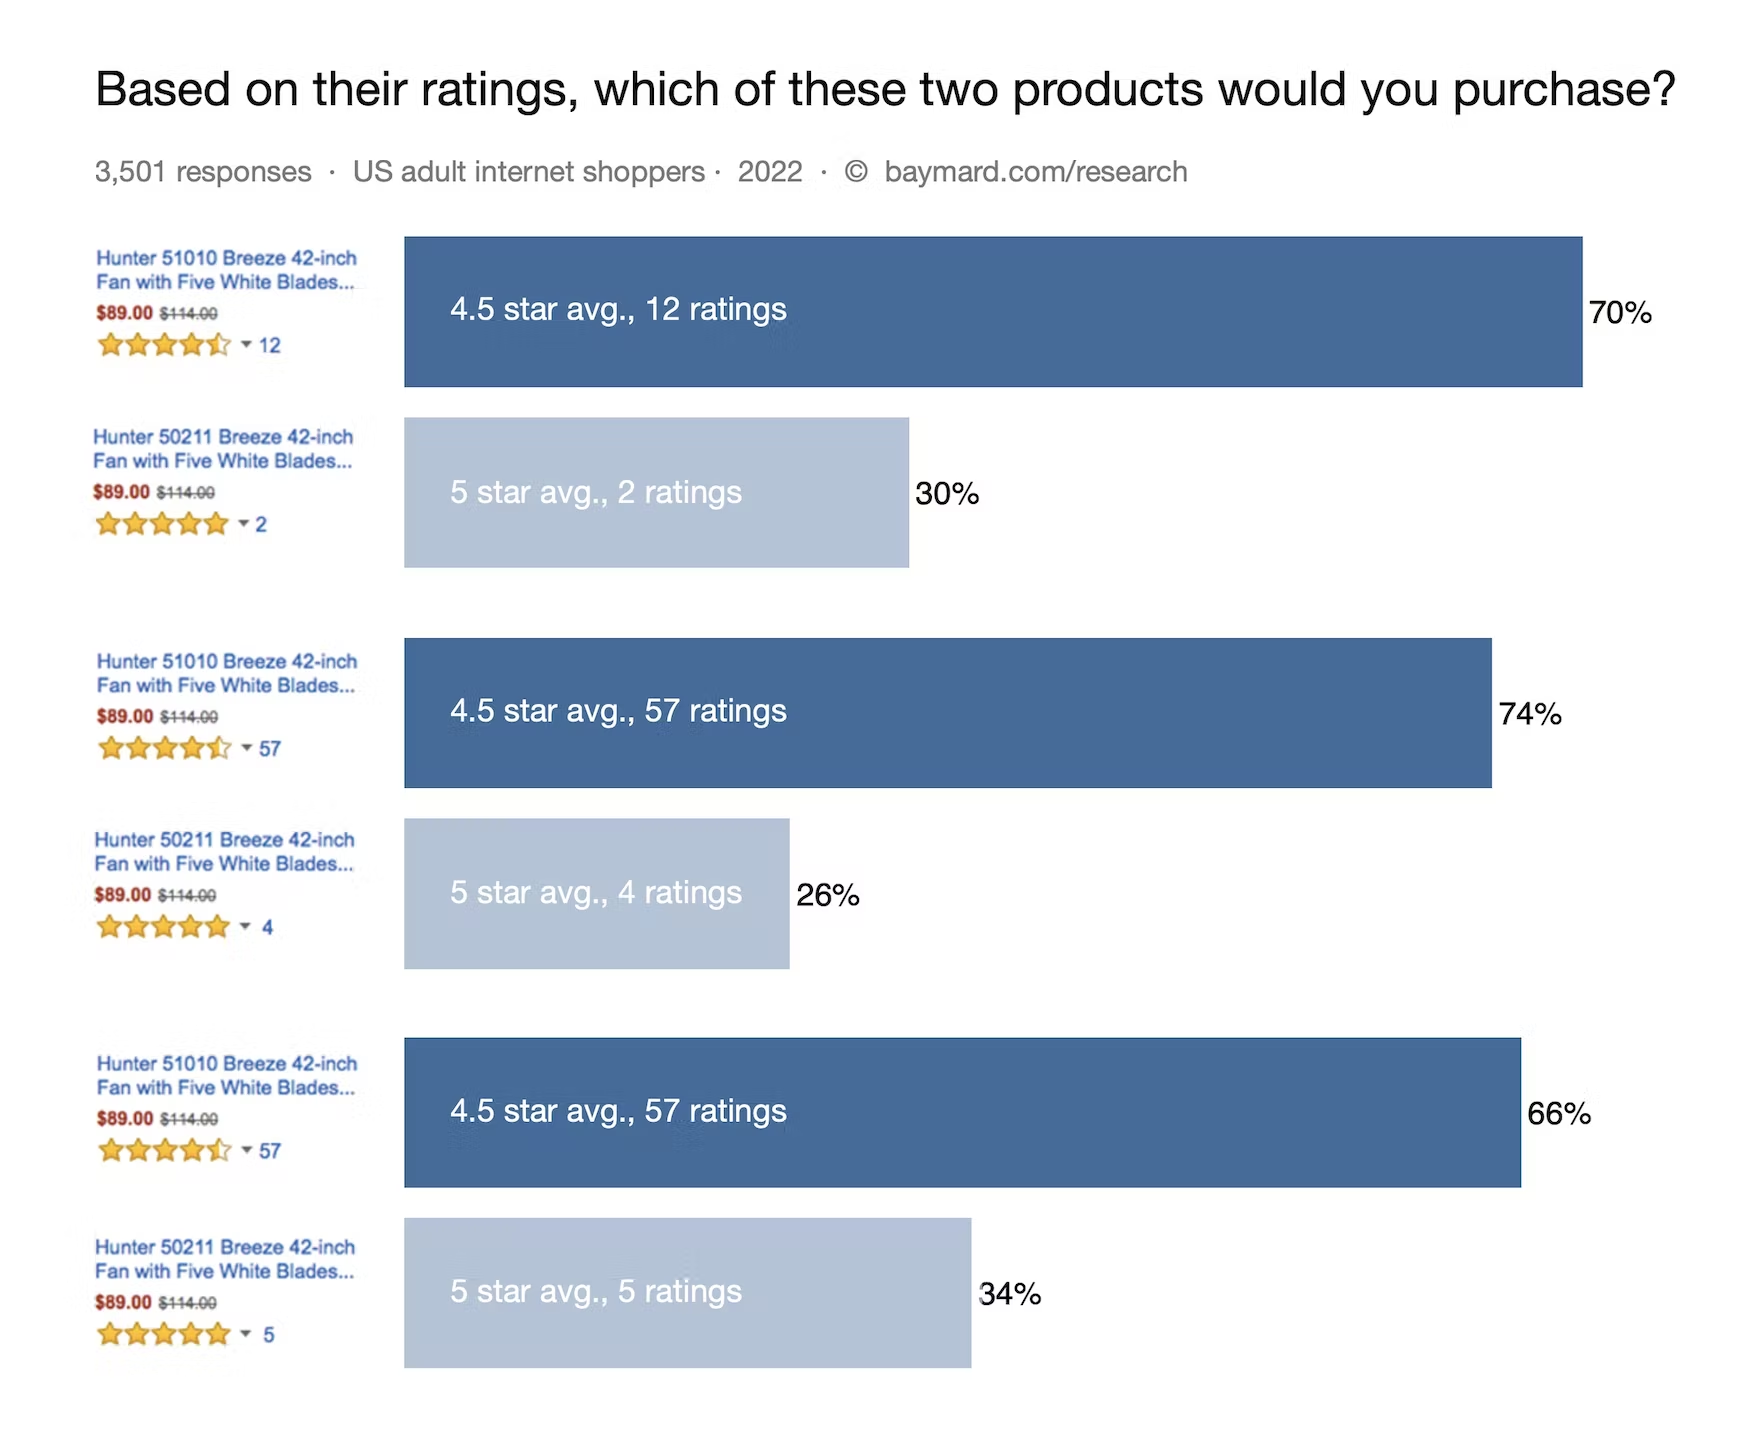Expand the small arrow beside the 4 ratings count

pyautogui.click(x=245, y=927)
